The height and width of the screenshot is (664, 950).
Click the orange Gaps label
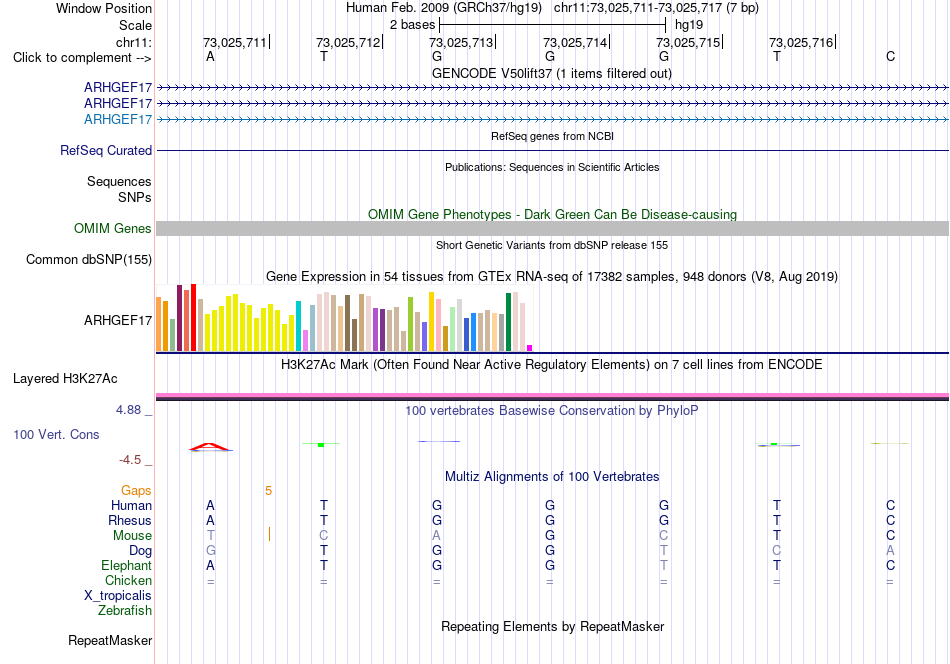(136, 491)
